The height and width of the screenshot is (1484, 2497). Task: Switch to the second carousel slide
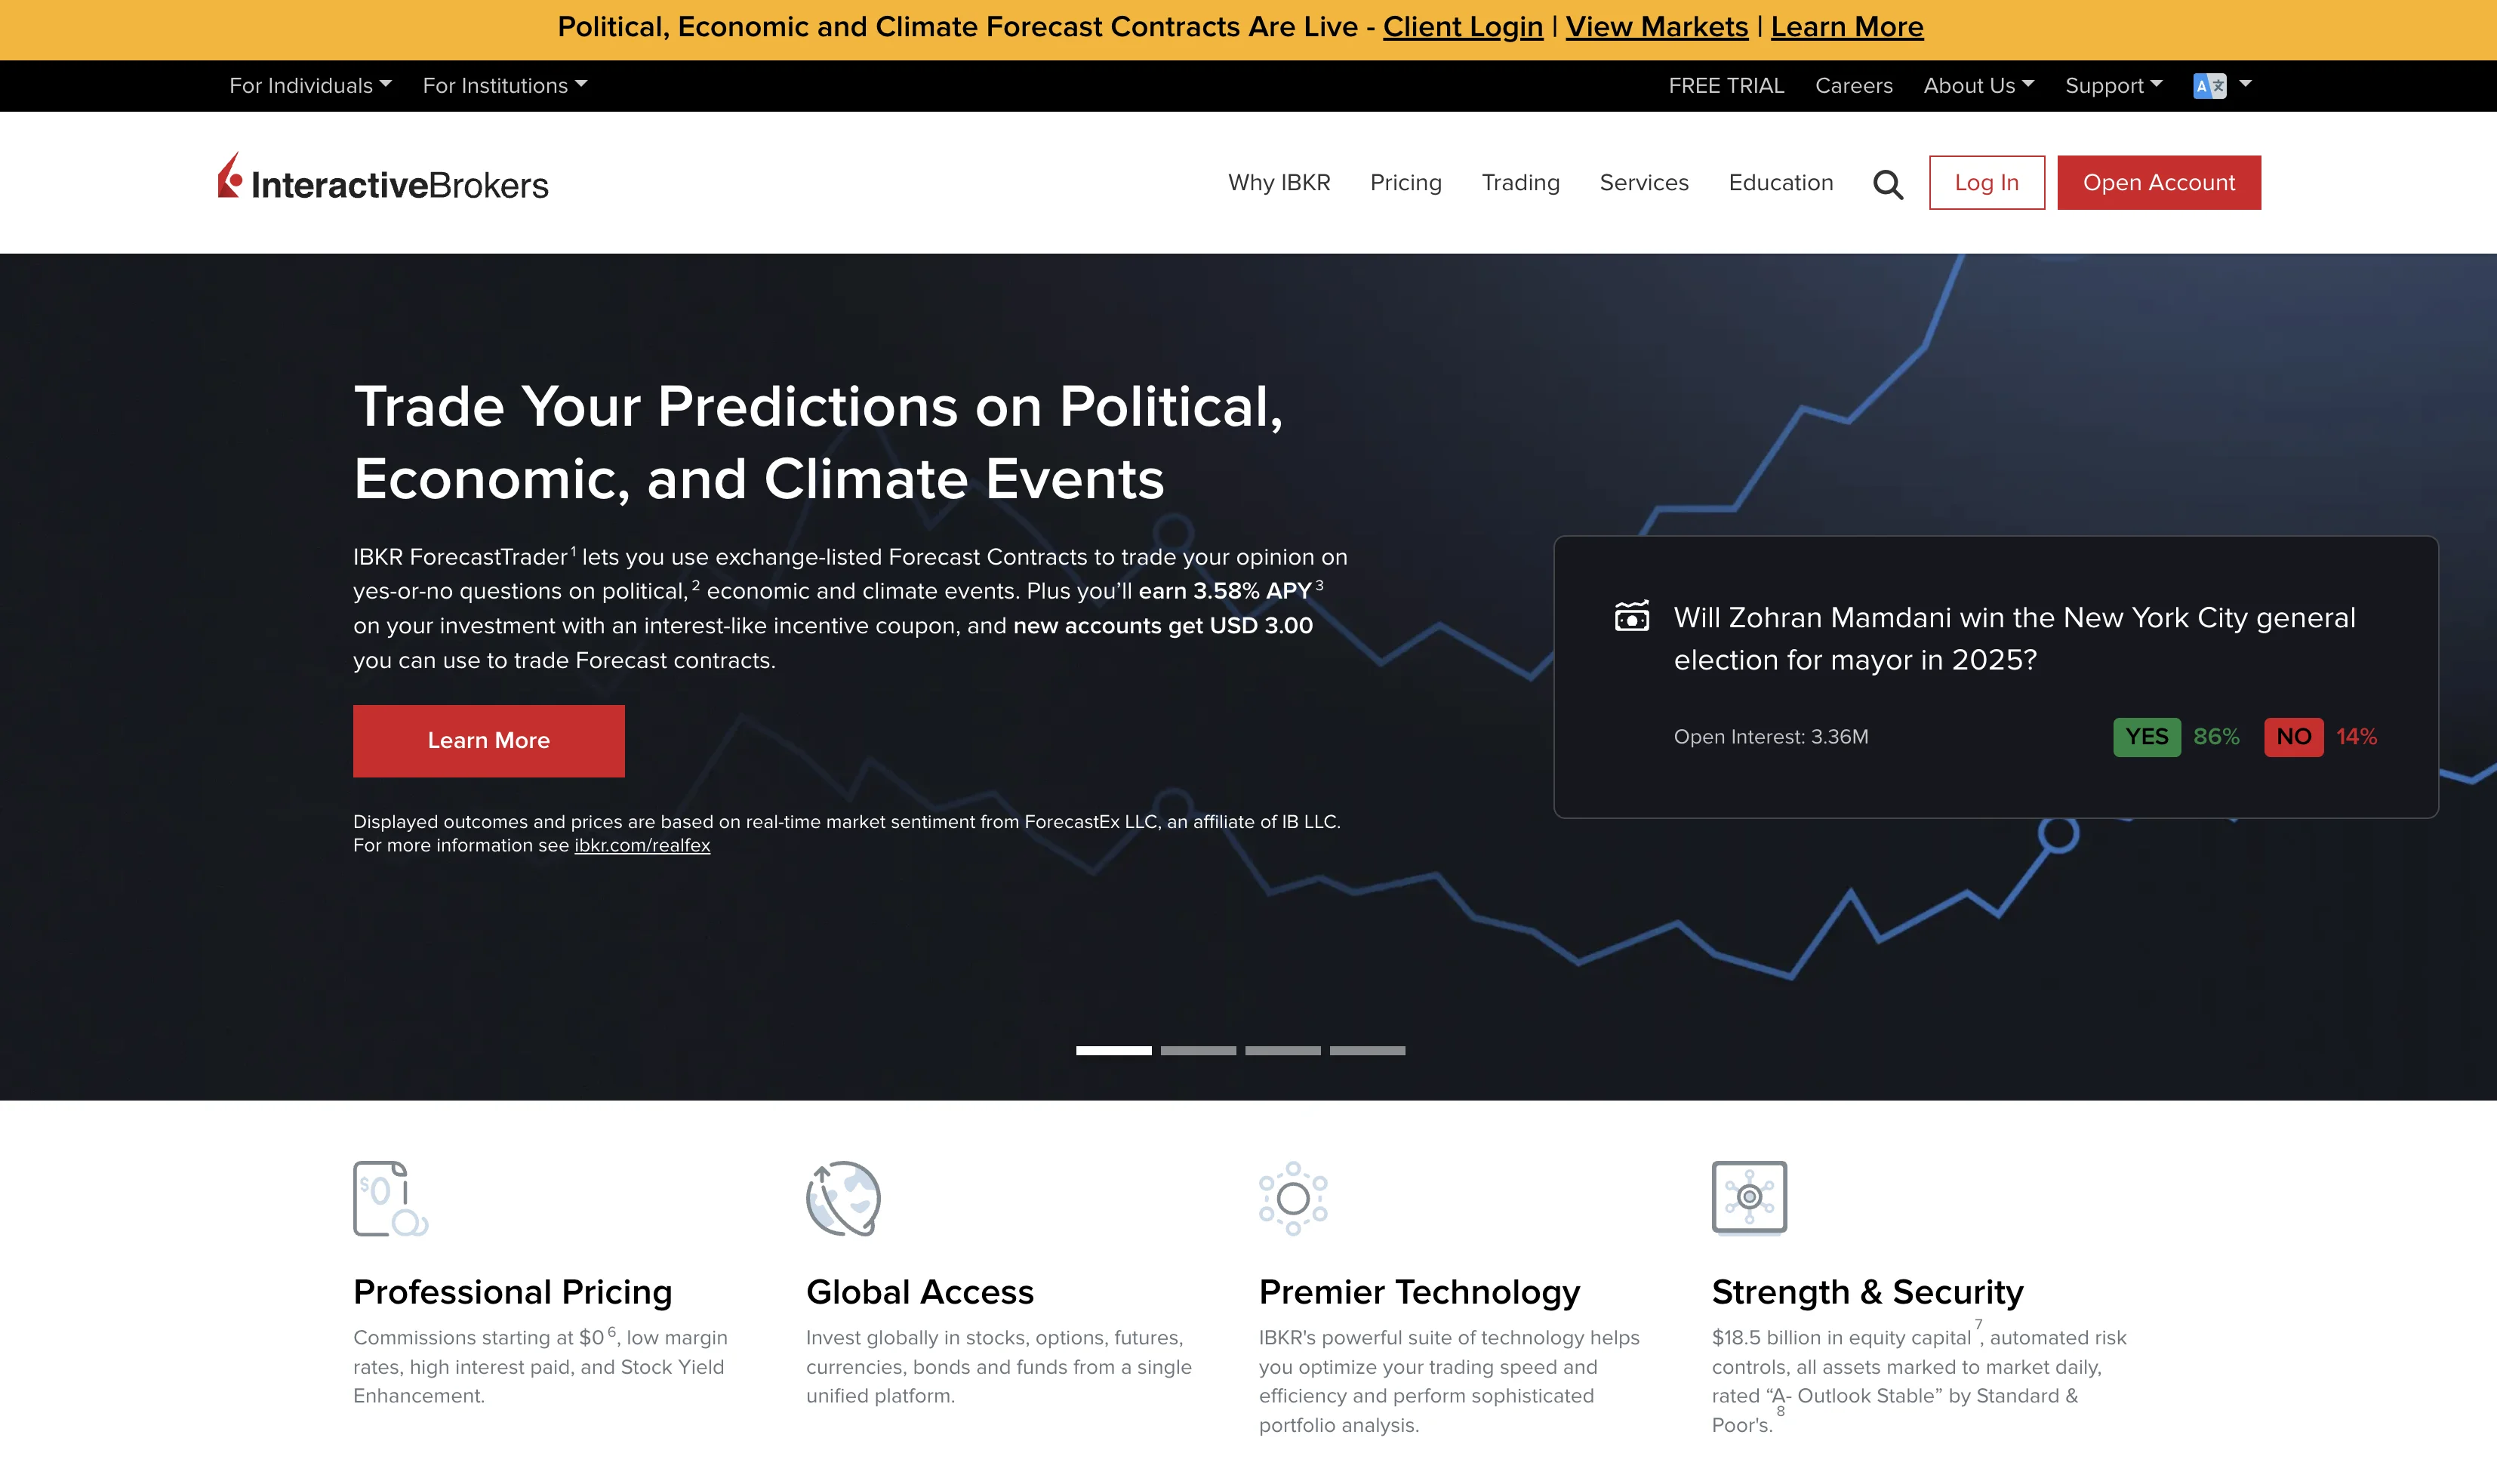[x=1197, y=1050]
